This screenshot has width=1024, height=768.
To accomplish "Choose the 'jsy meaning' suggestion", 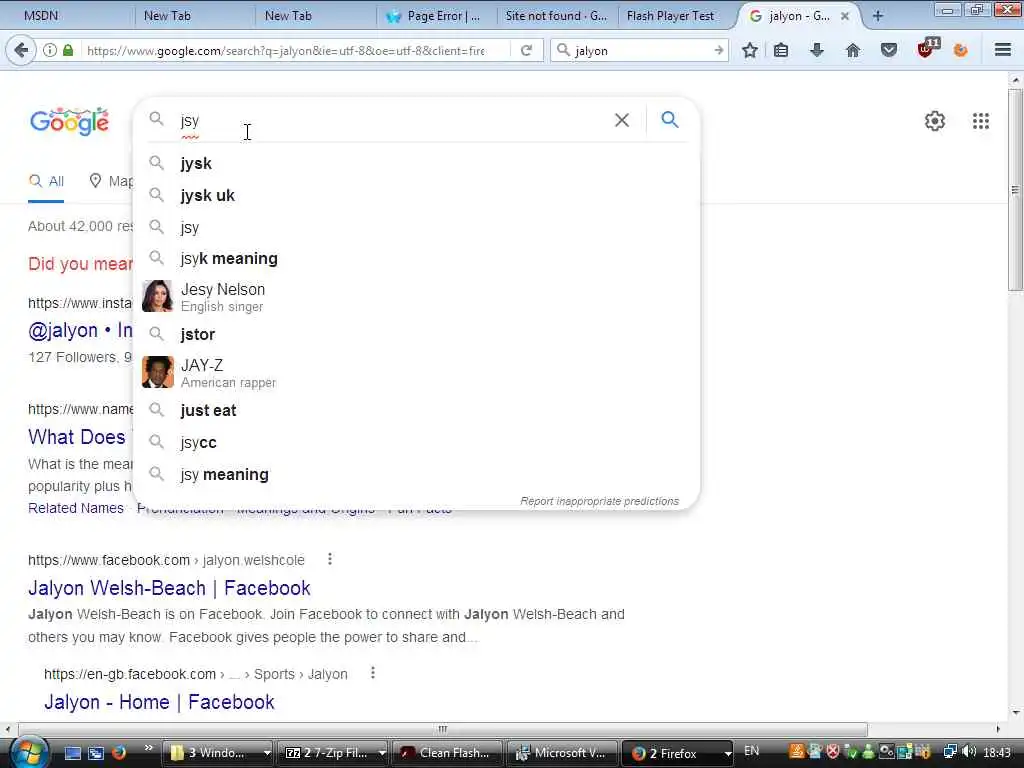I will [x=417, y=474].
